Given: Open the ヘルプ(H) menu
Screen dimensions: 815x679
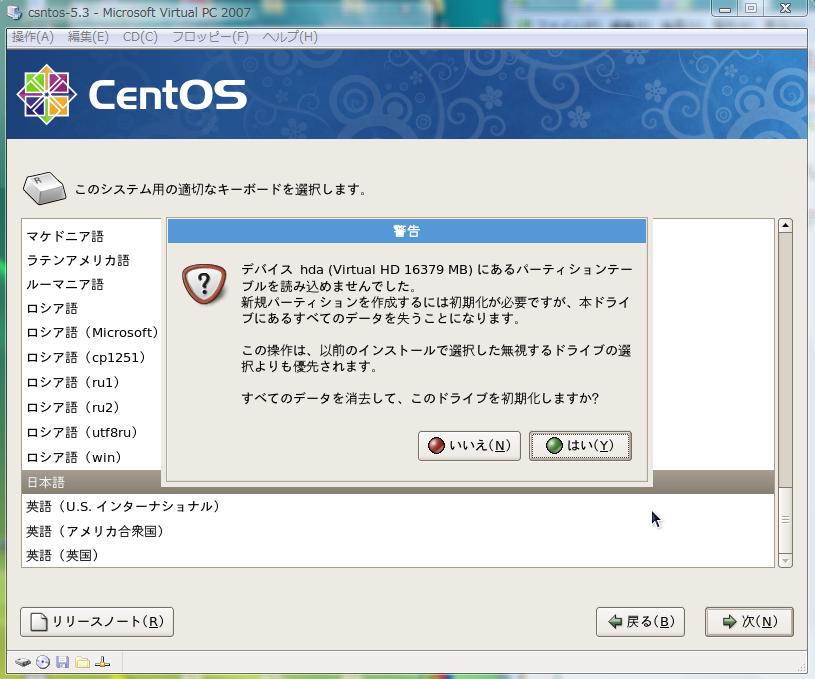Looking at the screenshot, I should (290, 37).
